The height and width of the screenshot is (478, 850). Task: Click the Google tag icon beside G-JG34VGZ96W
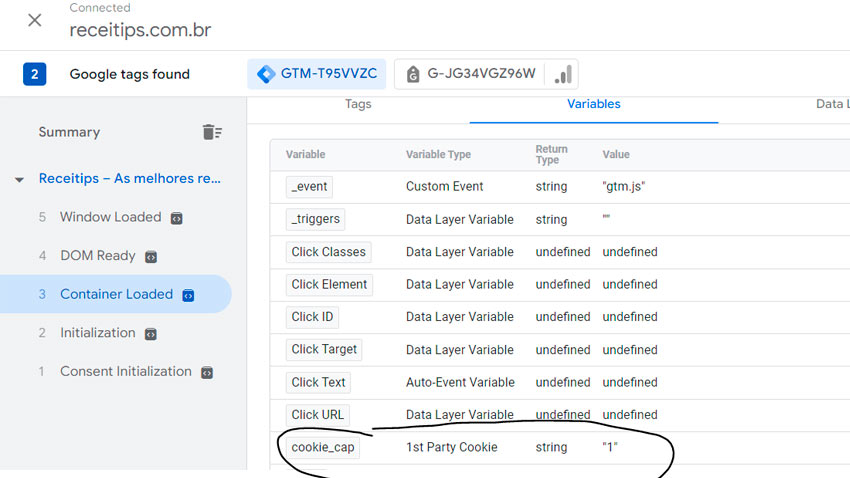coord(413,74)
